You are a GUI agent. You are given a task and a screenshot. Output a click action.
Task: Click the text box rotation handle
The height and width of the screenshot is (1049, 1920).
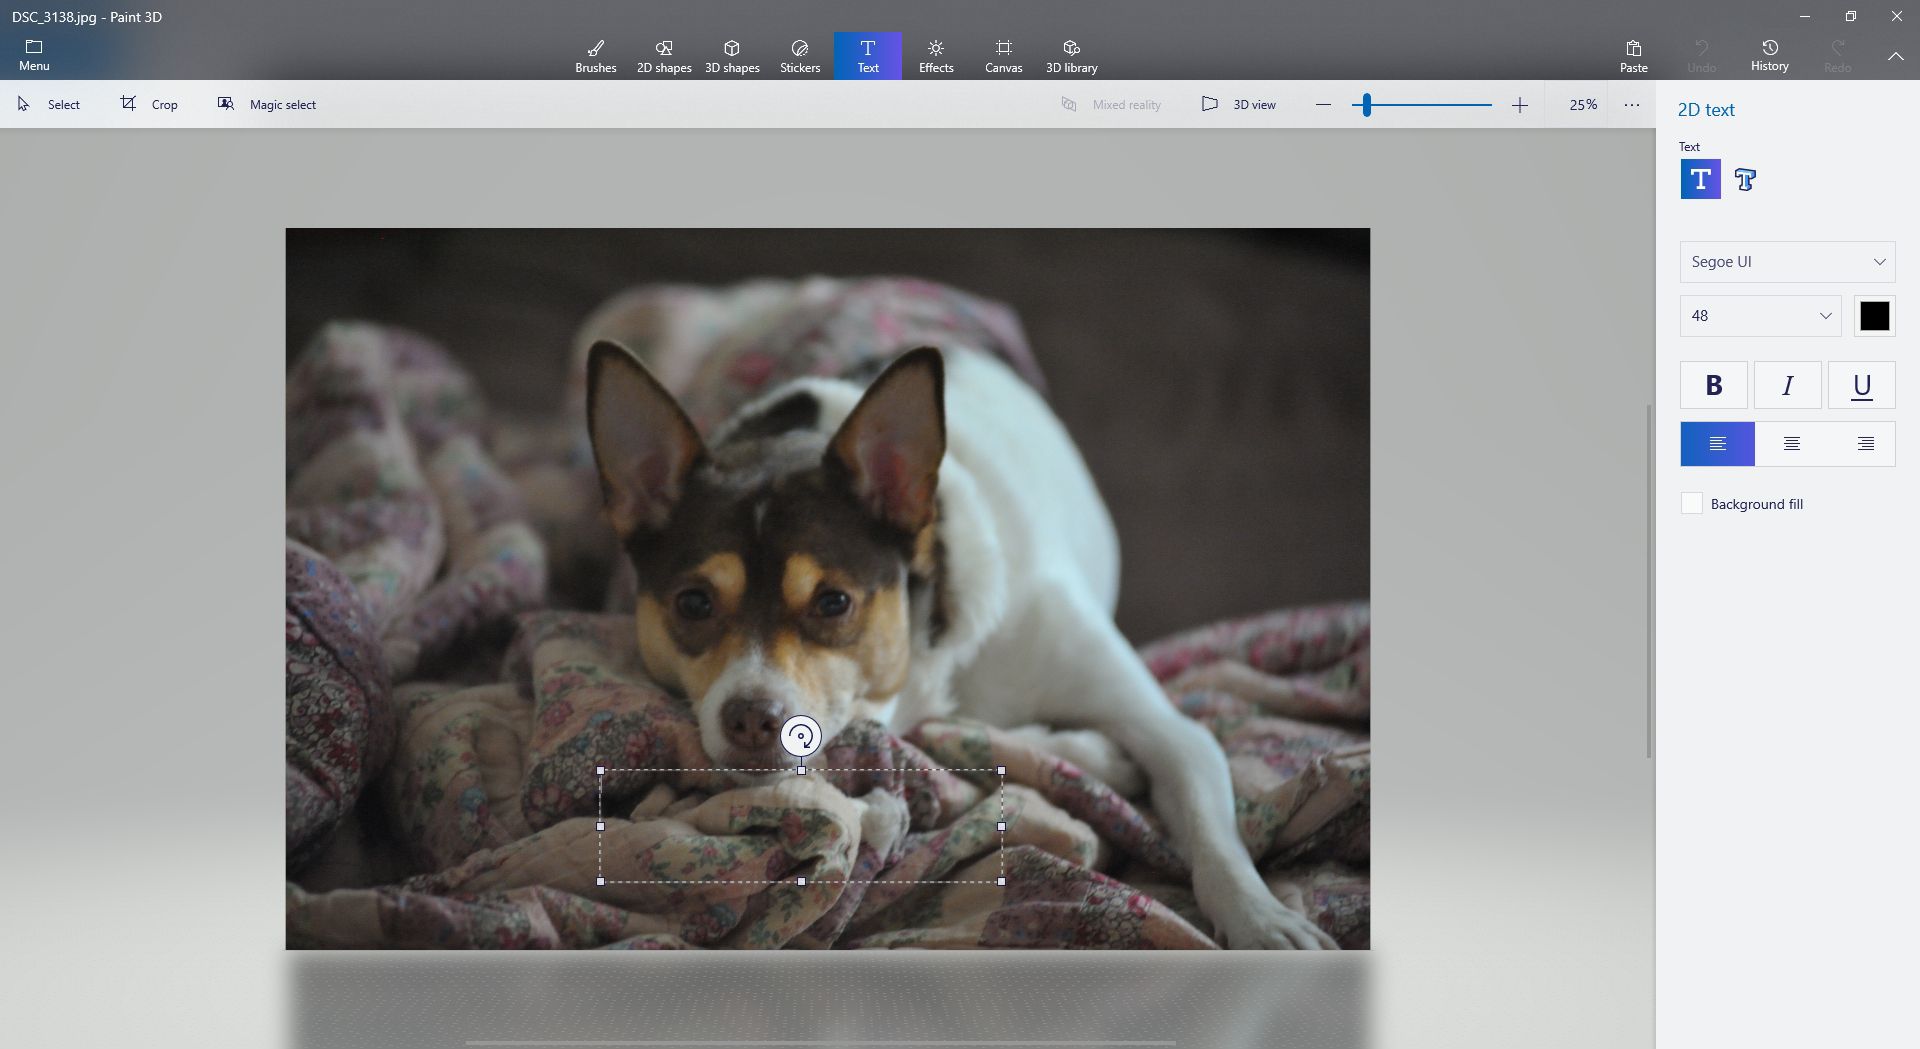800,737
